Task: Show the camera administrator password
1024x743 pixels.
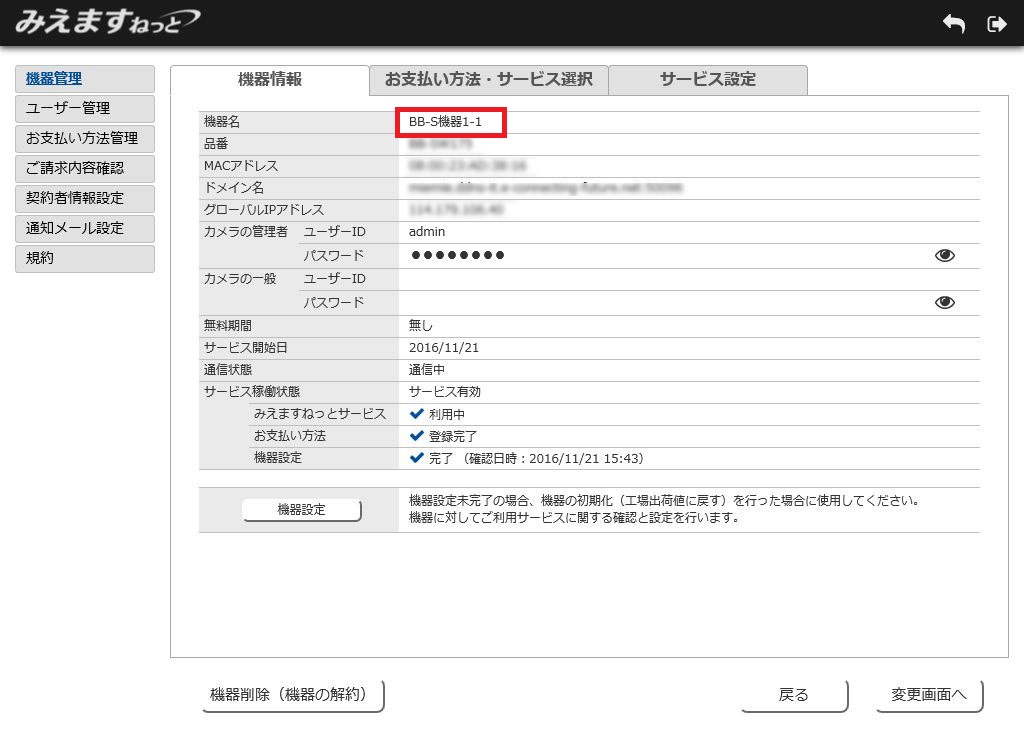Action: (x=944, y=256)
